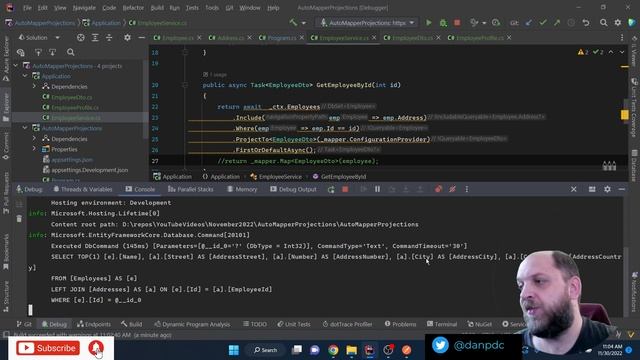Pause program with the debug pause icon

click(378, 189)
